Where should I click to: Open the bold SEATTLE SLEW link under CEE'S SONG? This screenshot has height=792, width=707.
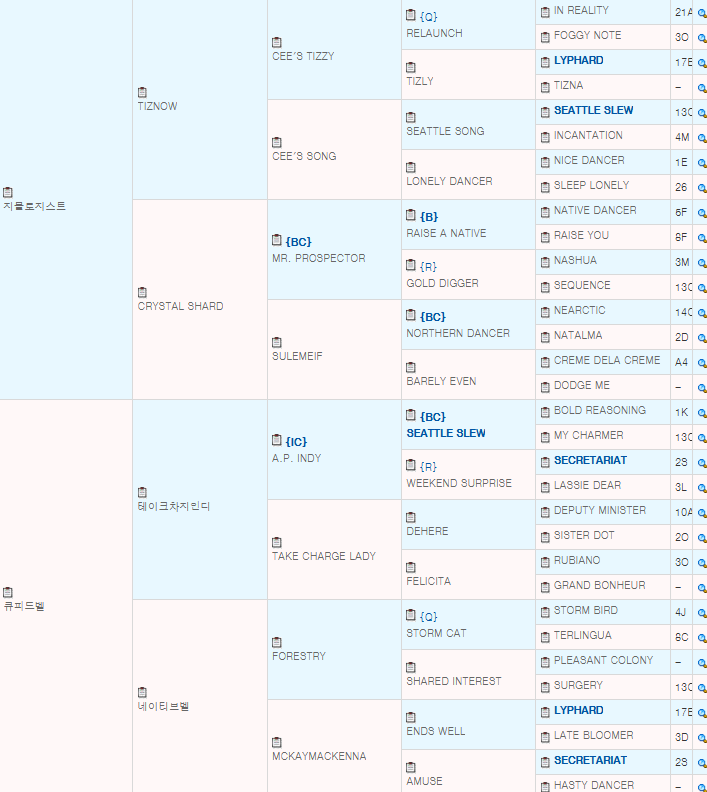coord(593,110)
